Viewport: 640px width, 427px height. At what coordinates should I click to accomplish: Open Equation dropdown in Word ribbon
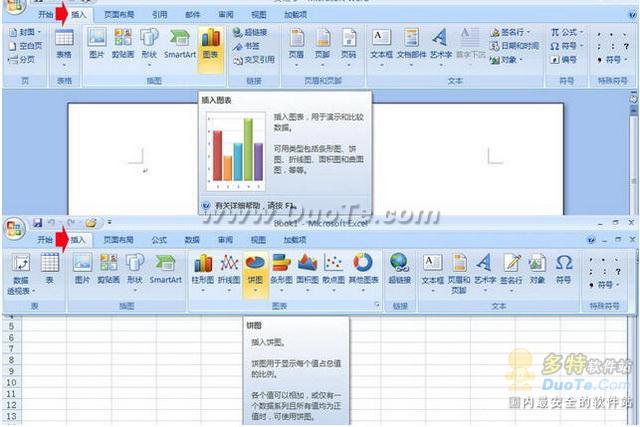(x=567, y=32)
